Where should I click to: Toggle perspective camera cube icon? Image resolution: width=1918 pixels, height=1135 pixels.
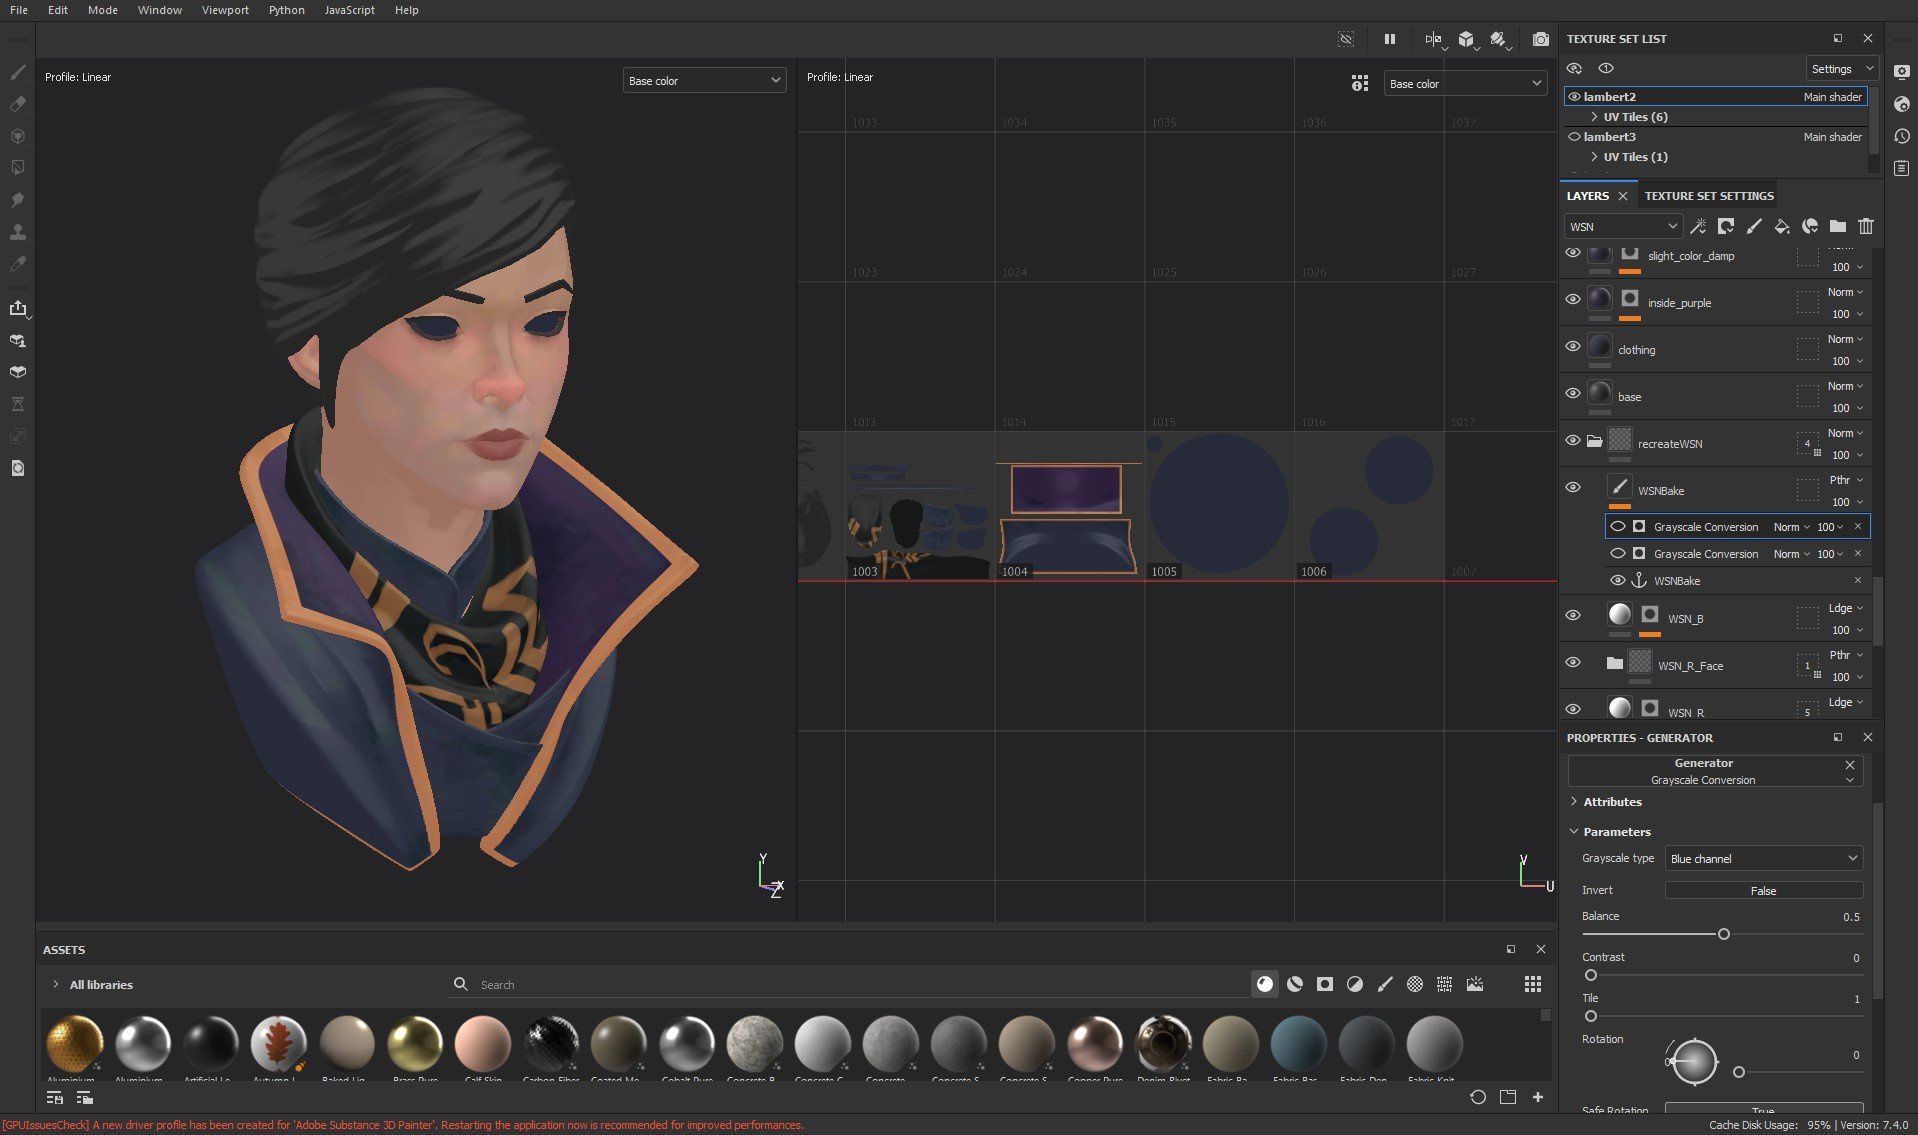click(1466, 39)
